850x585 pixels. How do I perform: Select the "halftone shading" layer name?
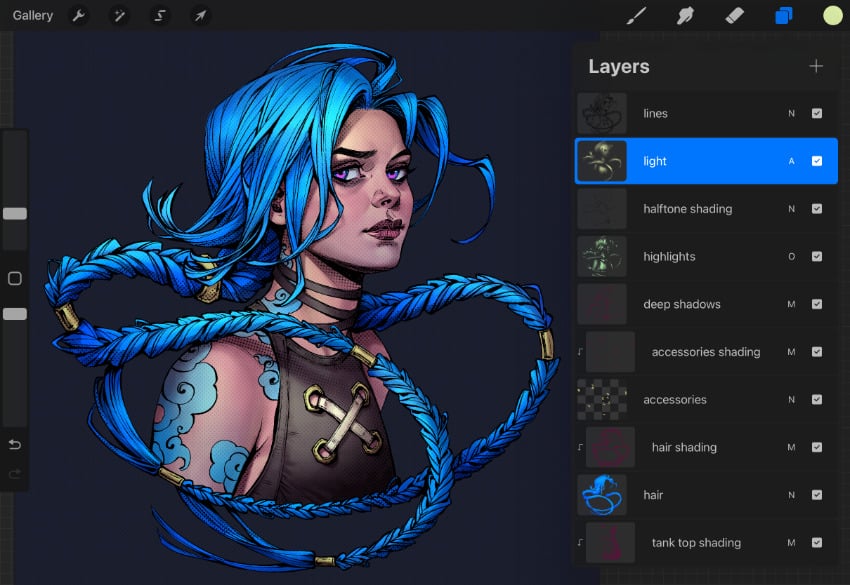click(x=687, y=209)
